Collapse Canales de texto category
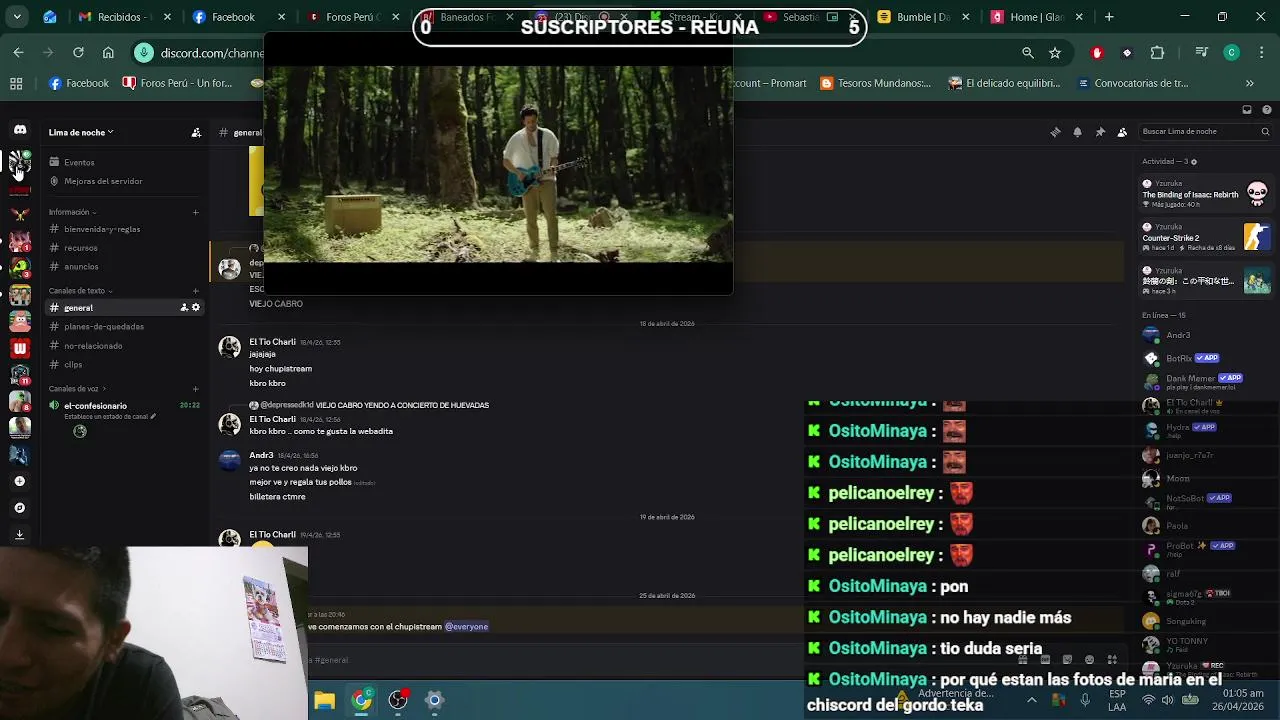This screenshot has height=720, width=1280. pyautogui.click(x=80, y=291)
